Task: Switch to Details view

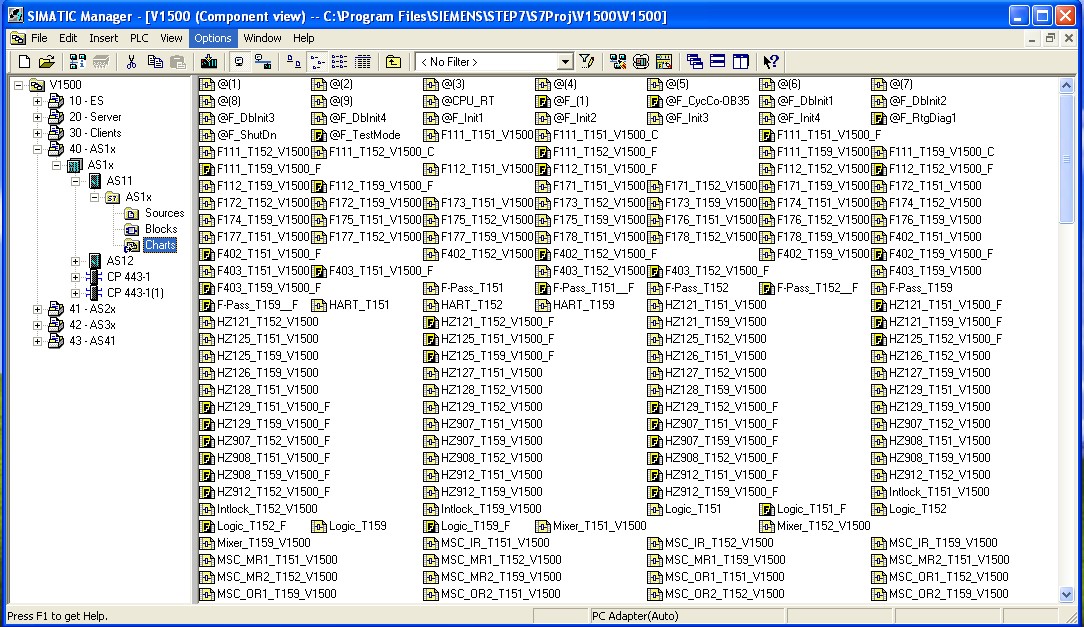Action: coord(363,62)
